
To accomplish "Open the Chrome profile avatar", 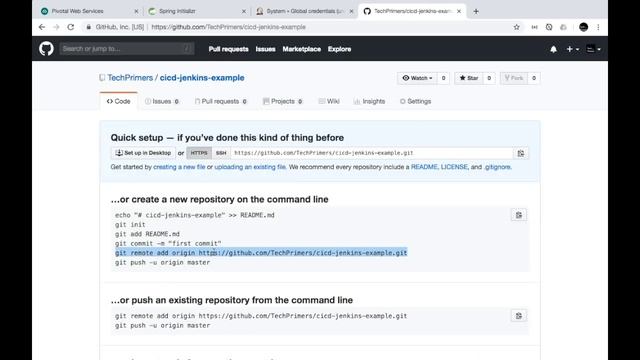I will tap(583, 27).
